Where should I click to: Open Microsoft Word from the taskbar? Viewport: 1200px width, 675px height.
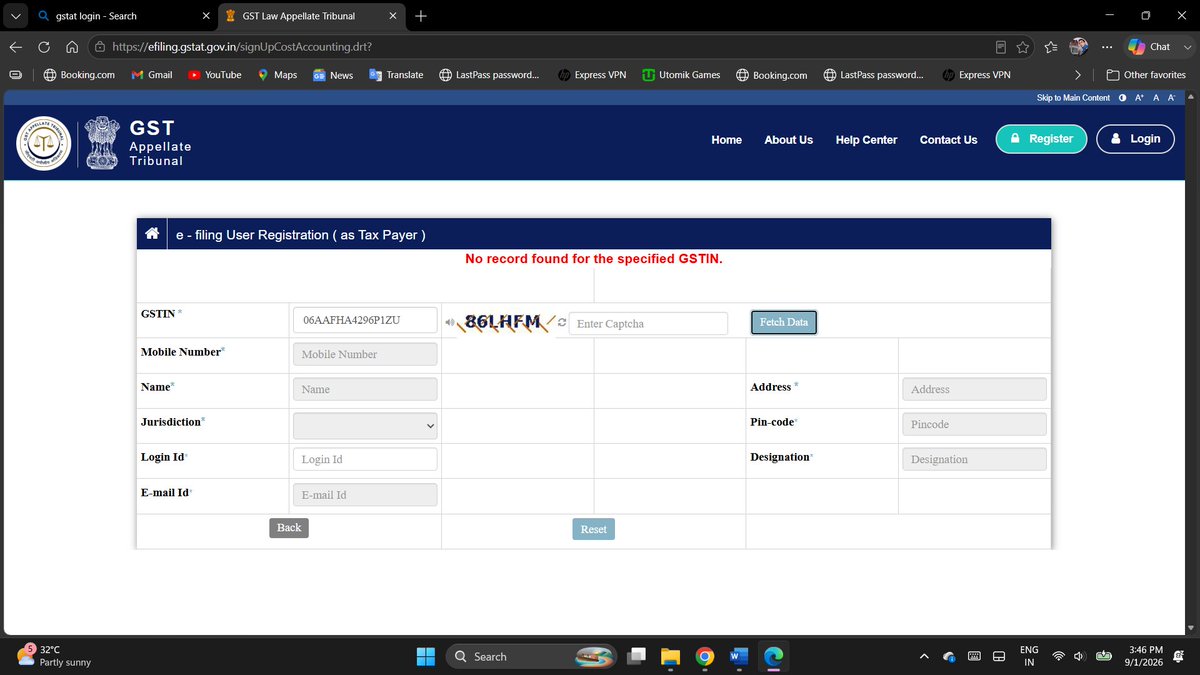[x=739, y=656]
